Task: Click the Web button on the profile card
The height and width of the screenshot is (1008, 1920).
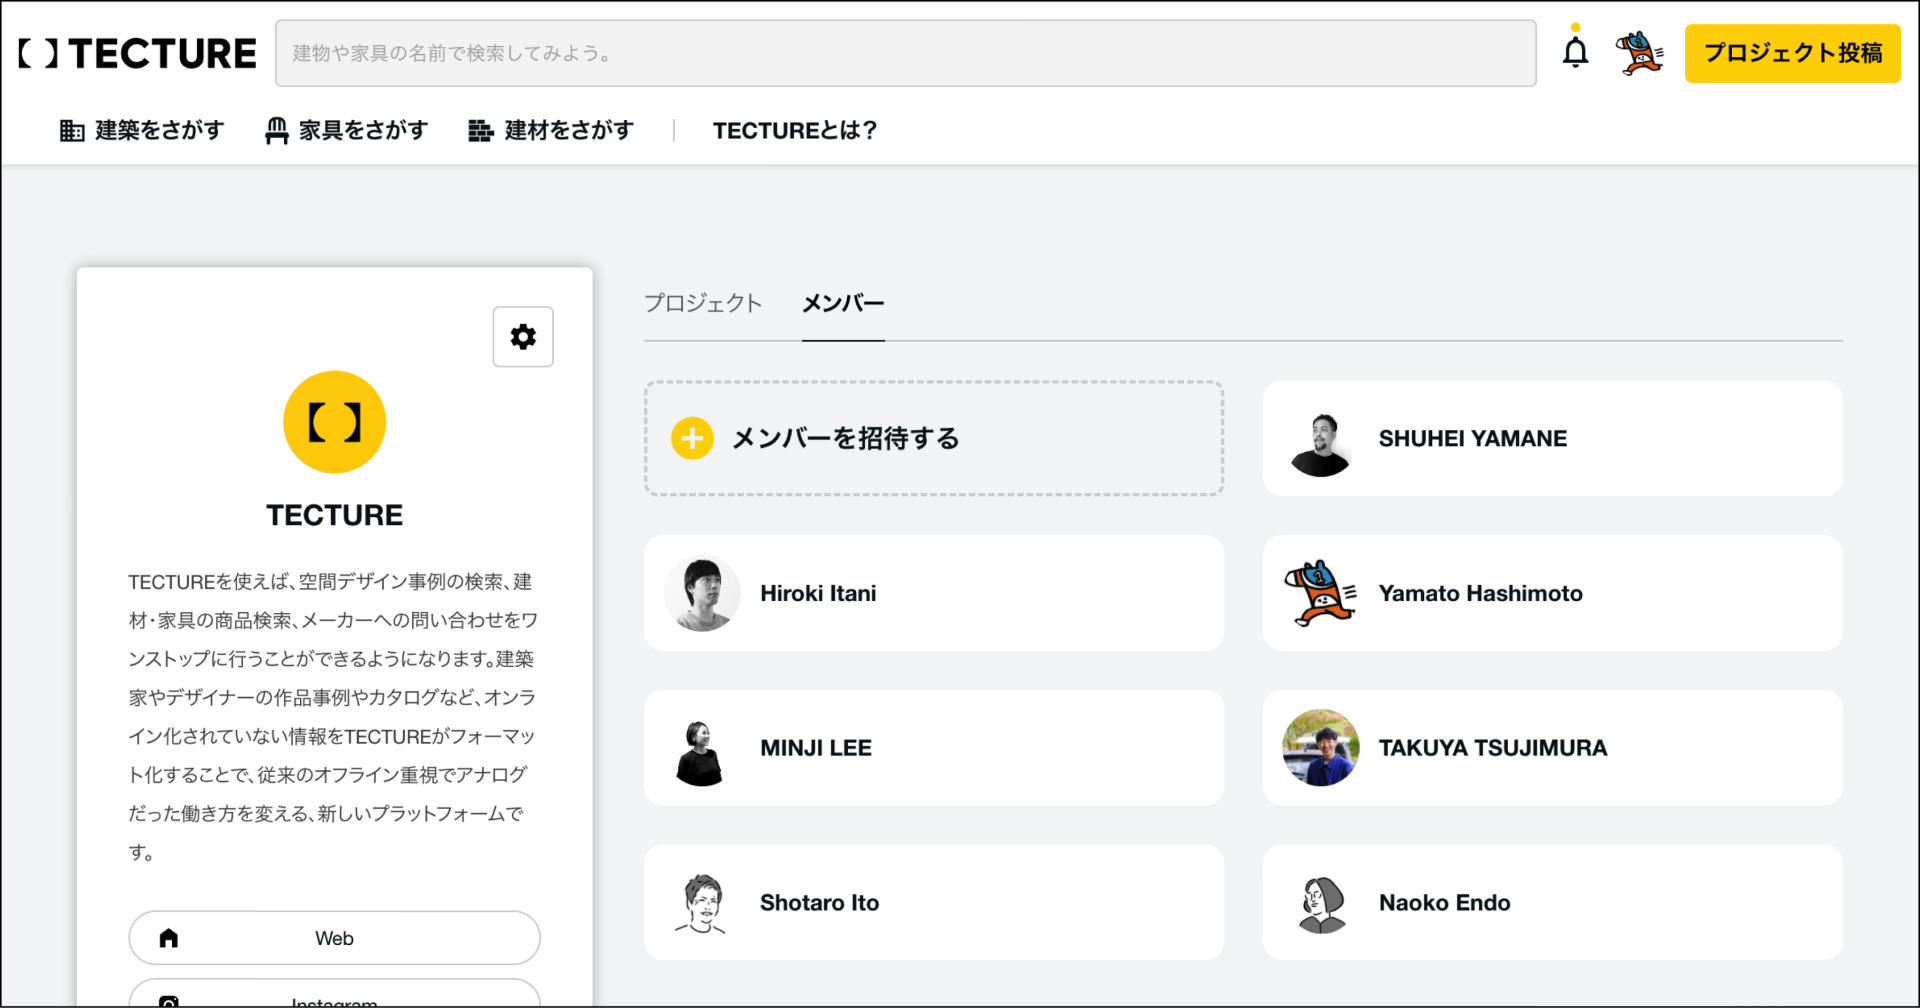Action: click(x=334, y=937)
